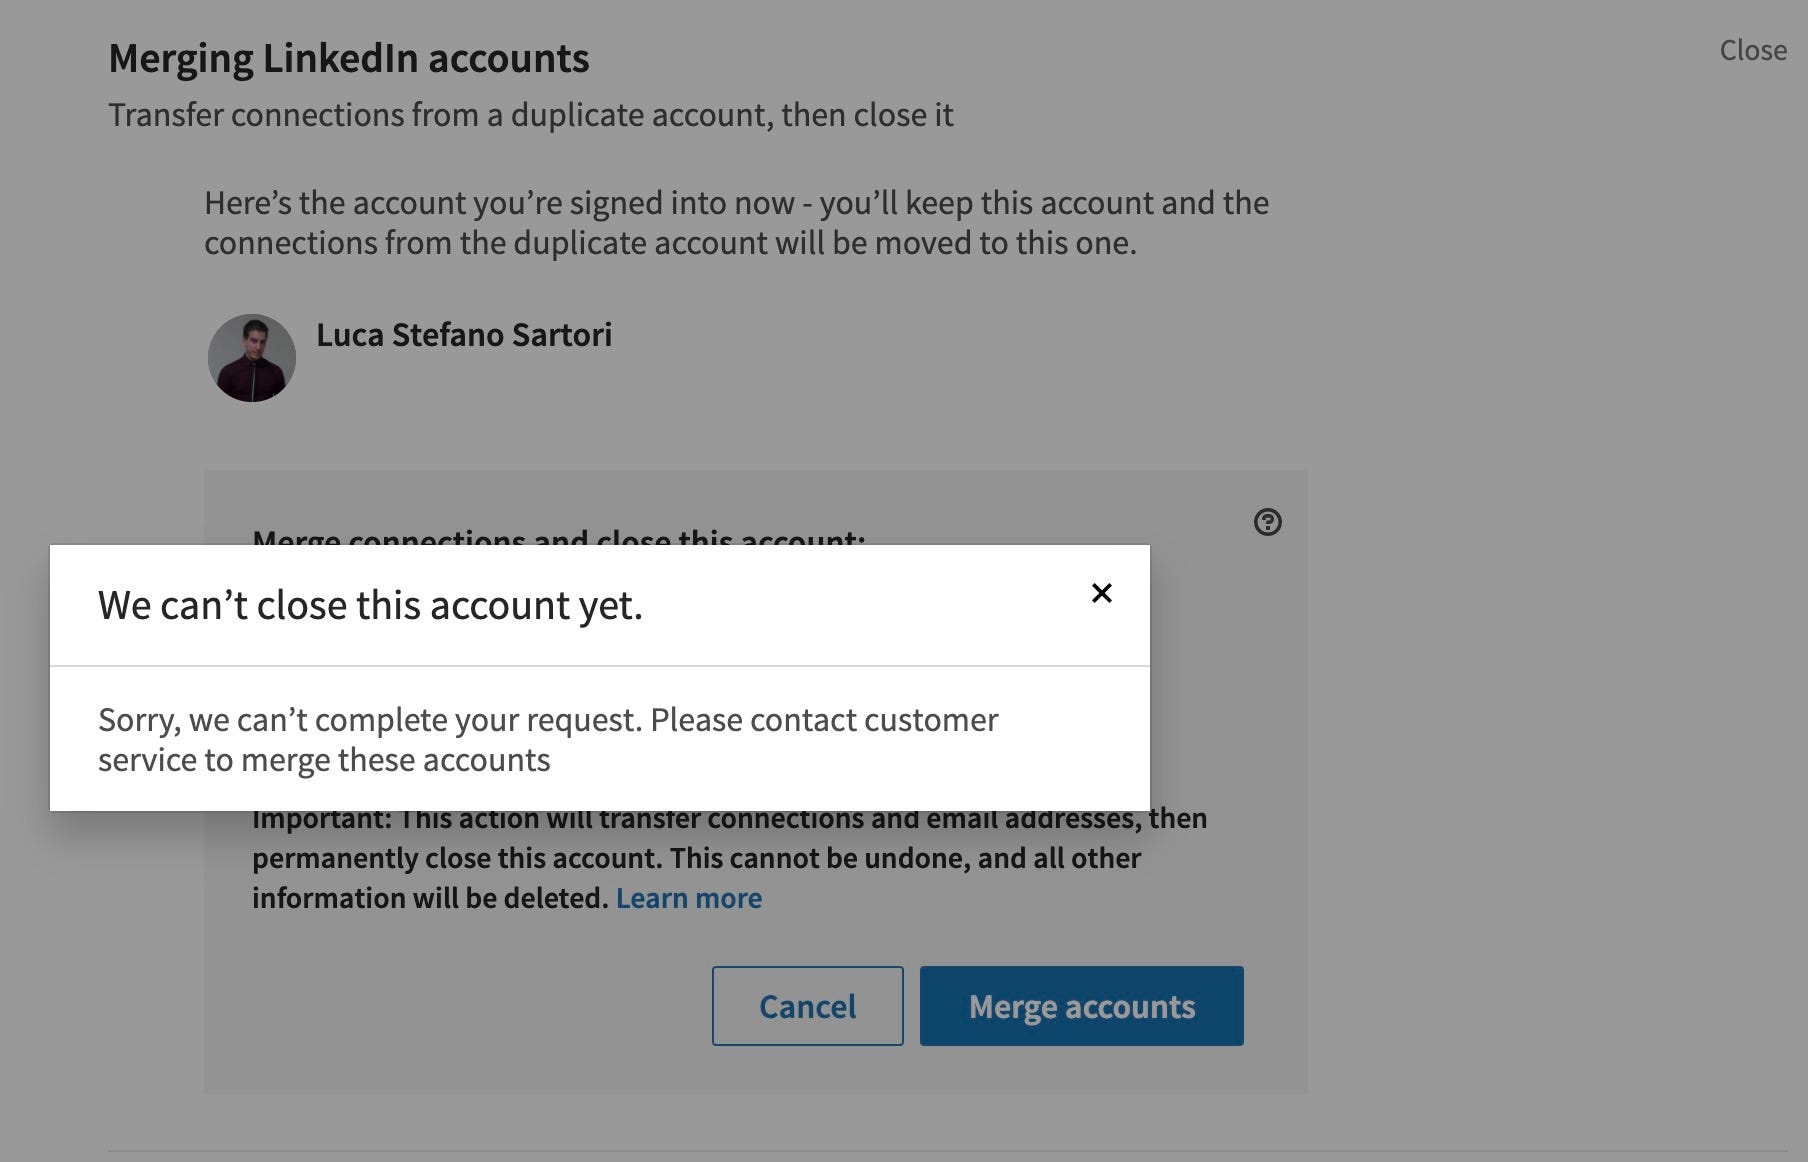The width and height of the screenshot is (1808, 1162).
Task: Click the Merge accounts button
Action: (x=1081, y=1006)
